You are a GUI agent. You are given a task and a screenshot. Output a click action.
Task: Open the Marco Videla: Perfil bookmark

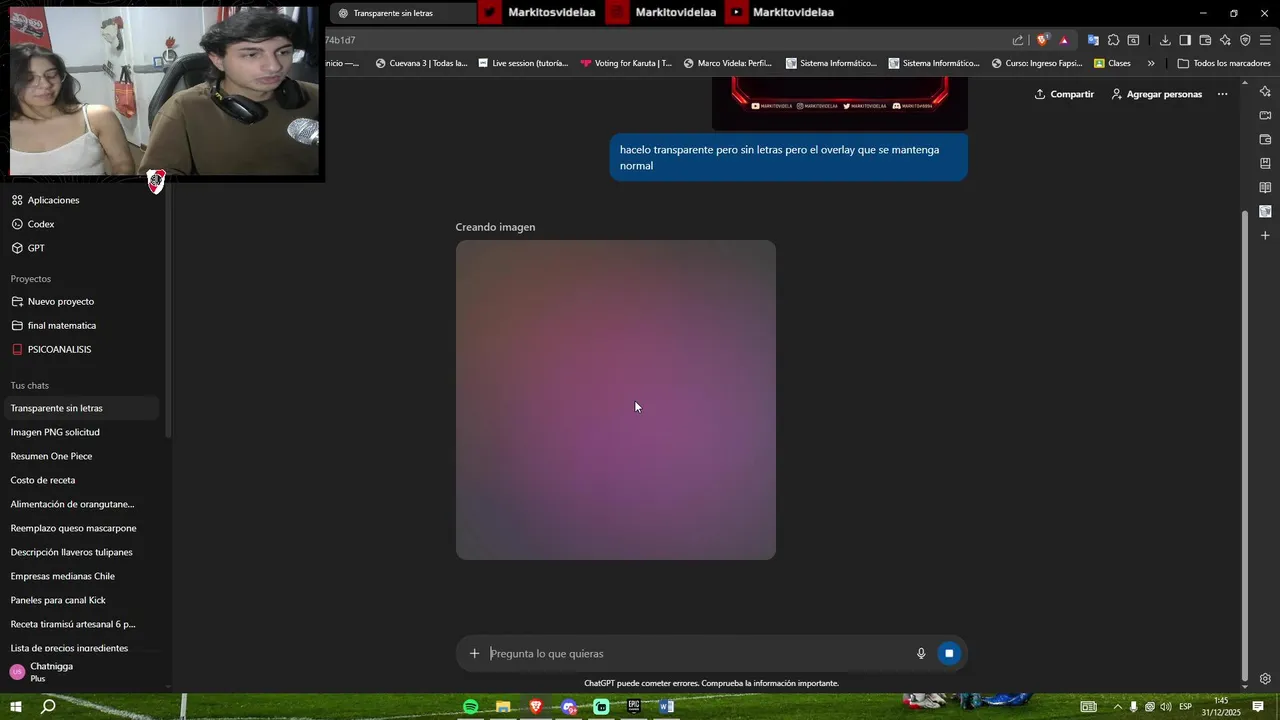pos(727,63)
